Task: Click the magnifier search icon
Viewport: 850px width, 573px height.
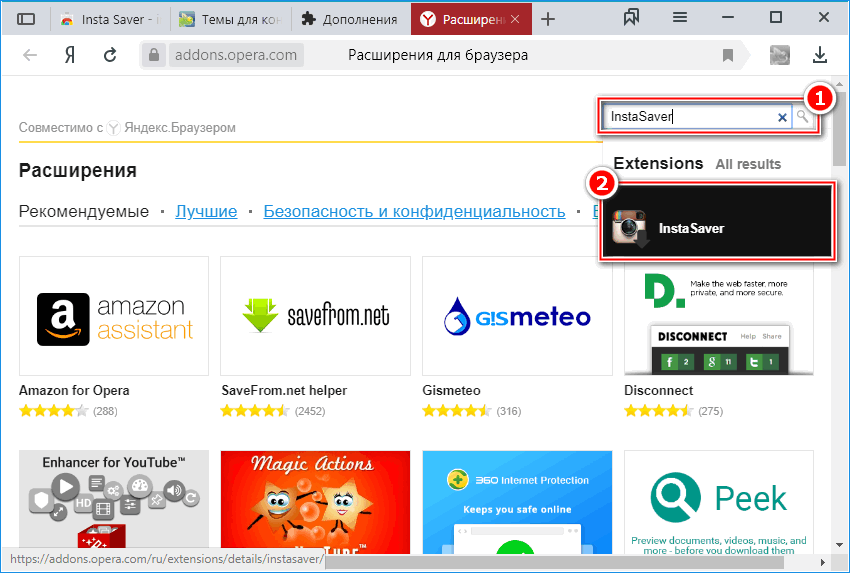Action: pyautogui.click(x=803, y=117)
